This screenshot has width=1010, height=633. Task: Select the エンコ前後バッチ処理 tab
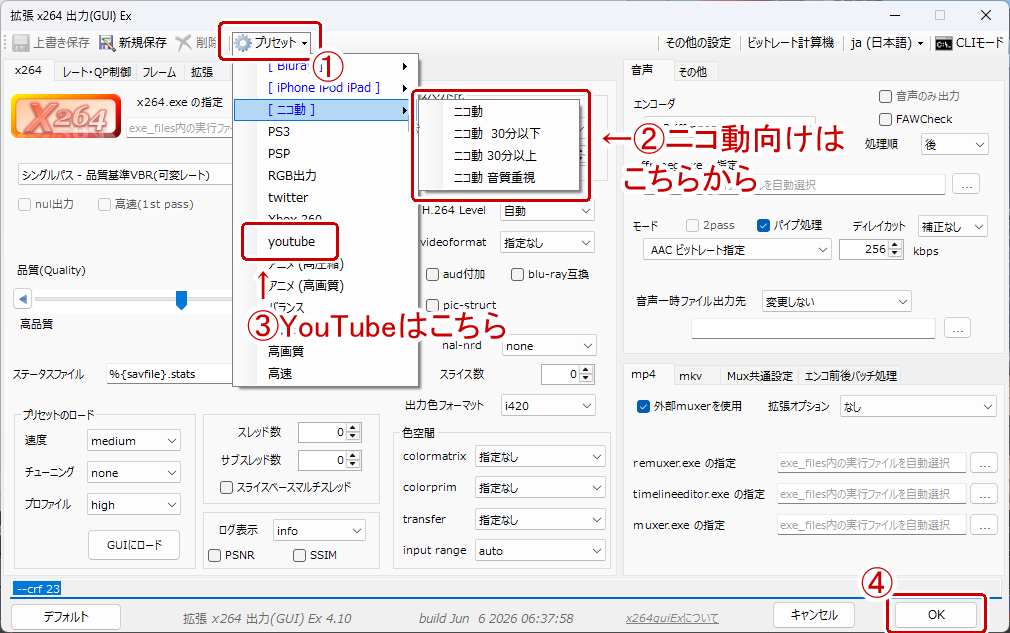tap(850, 375)
